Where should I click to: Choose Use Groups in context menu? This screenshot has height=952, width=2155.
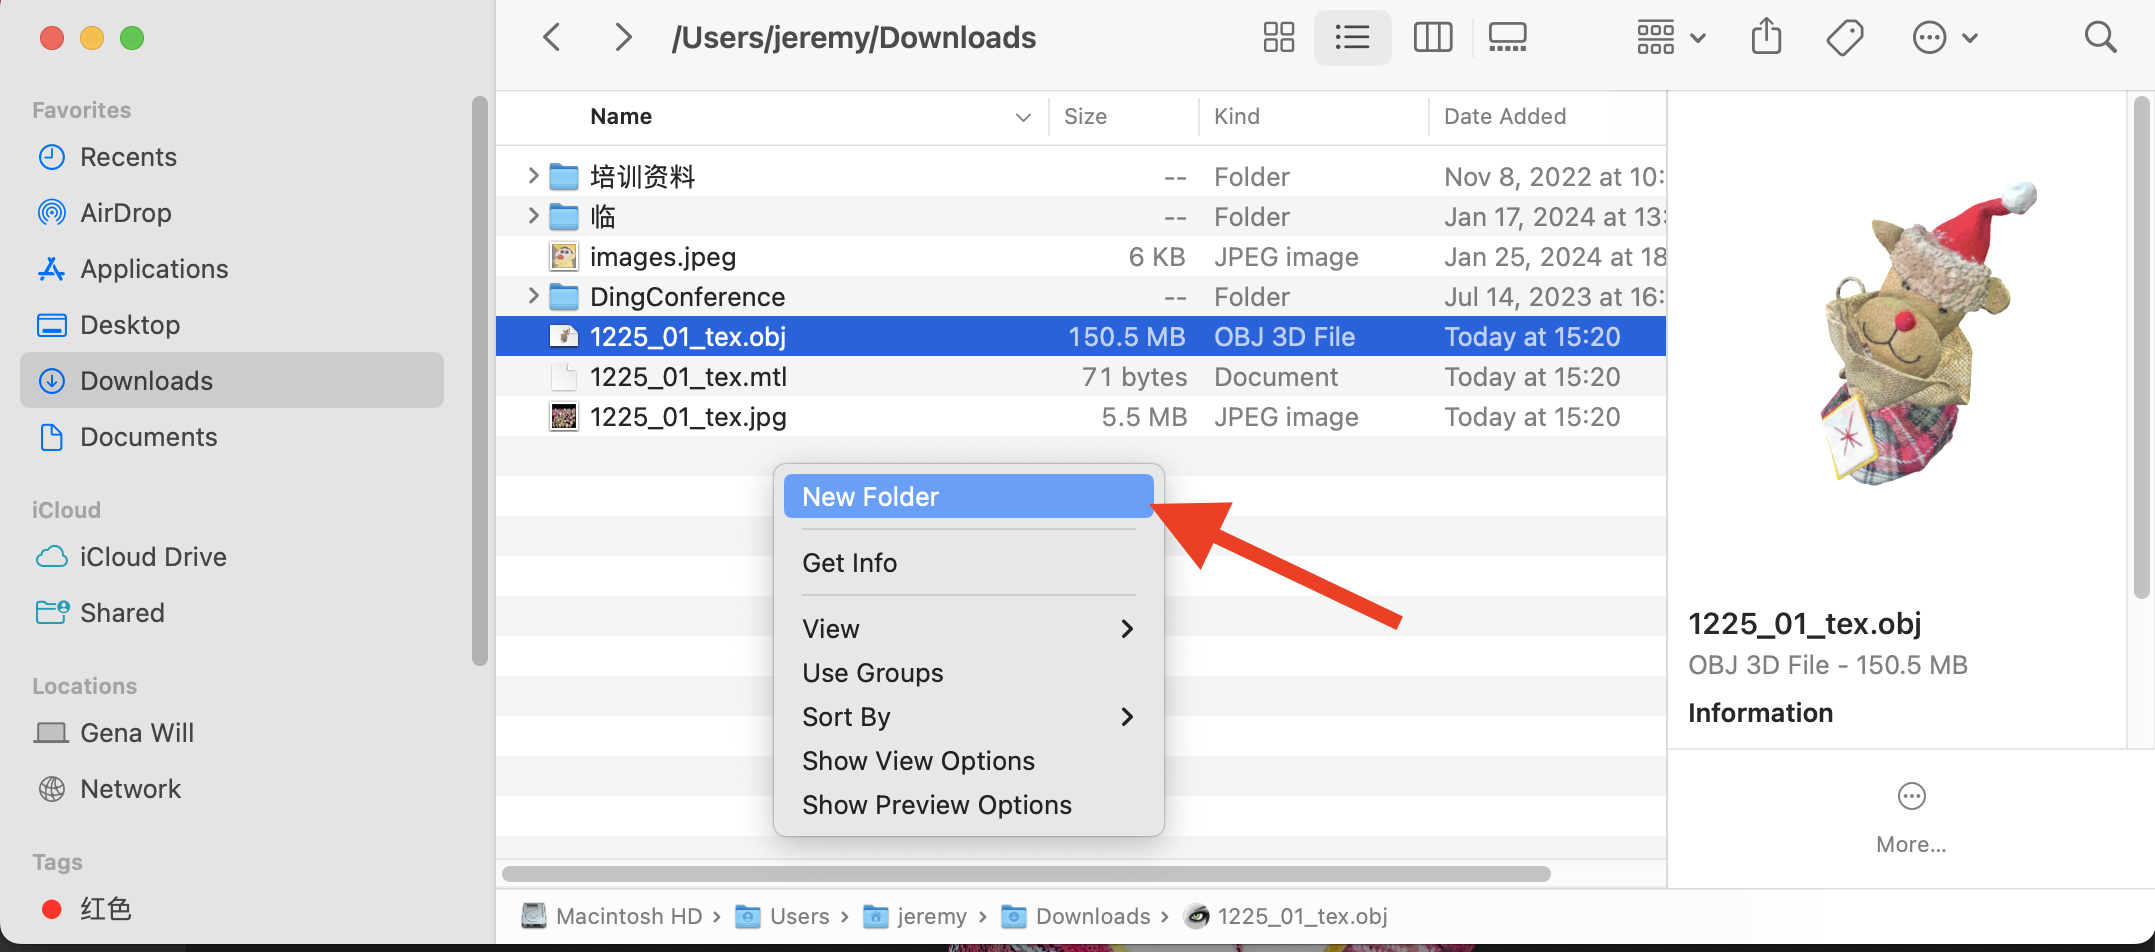click(x=872, y=673)
